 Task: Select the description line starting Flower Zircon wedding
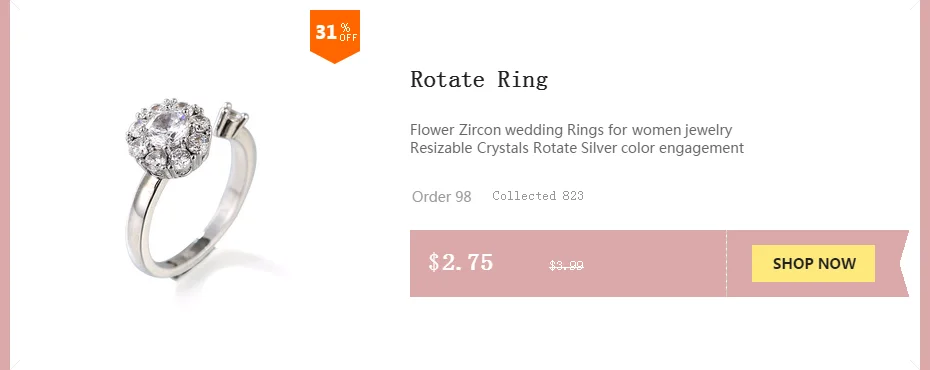(x=571, y=129)
